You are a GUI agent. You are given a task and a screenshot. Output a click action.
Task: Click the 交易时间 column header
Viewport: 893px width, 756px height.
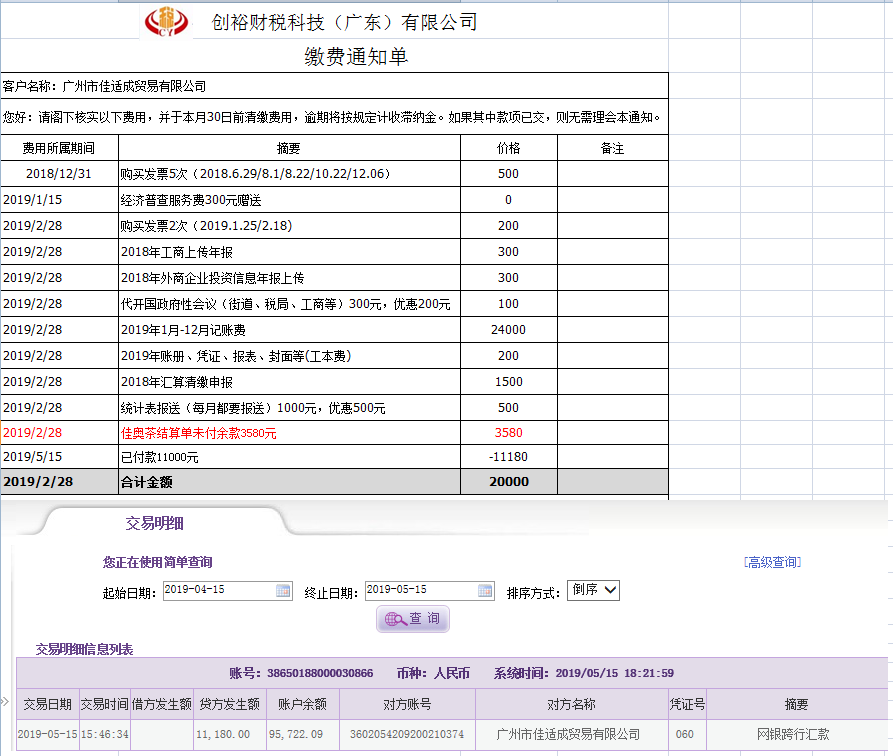coord(105,704)
